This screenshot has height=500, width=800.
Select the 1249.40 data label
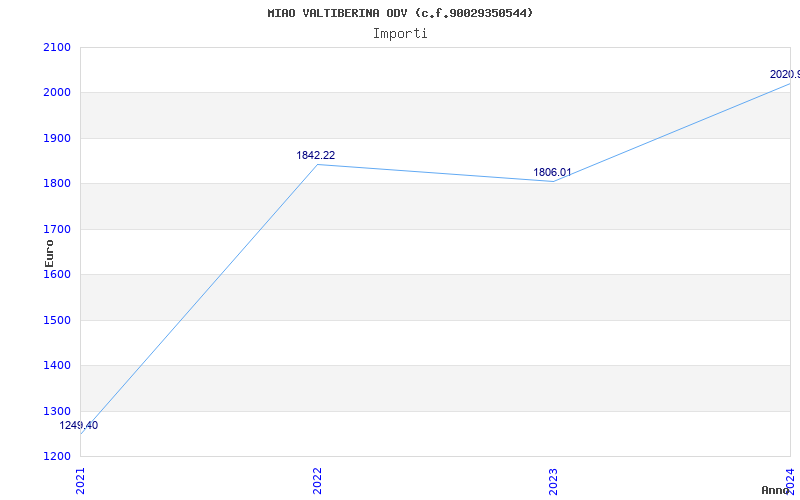pos(79,426)
